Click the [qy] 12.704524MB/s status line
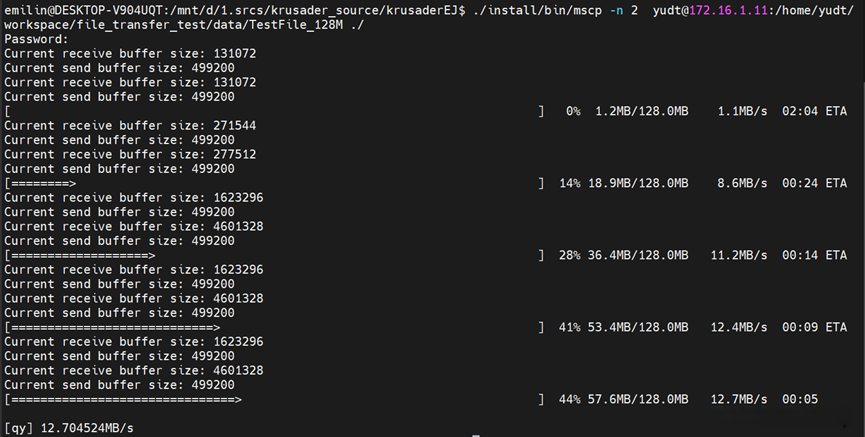 click(69, 428)
